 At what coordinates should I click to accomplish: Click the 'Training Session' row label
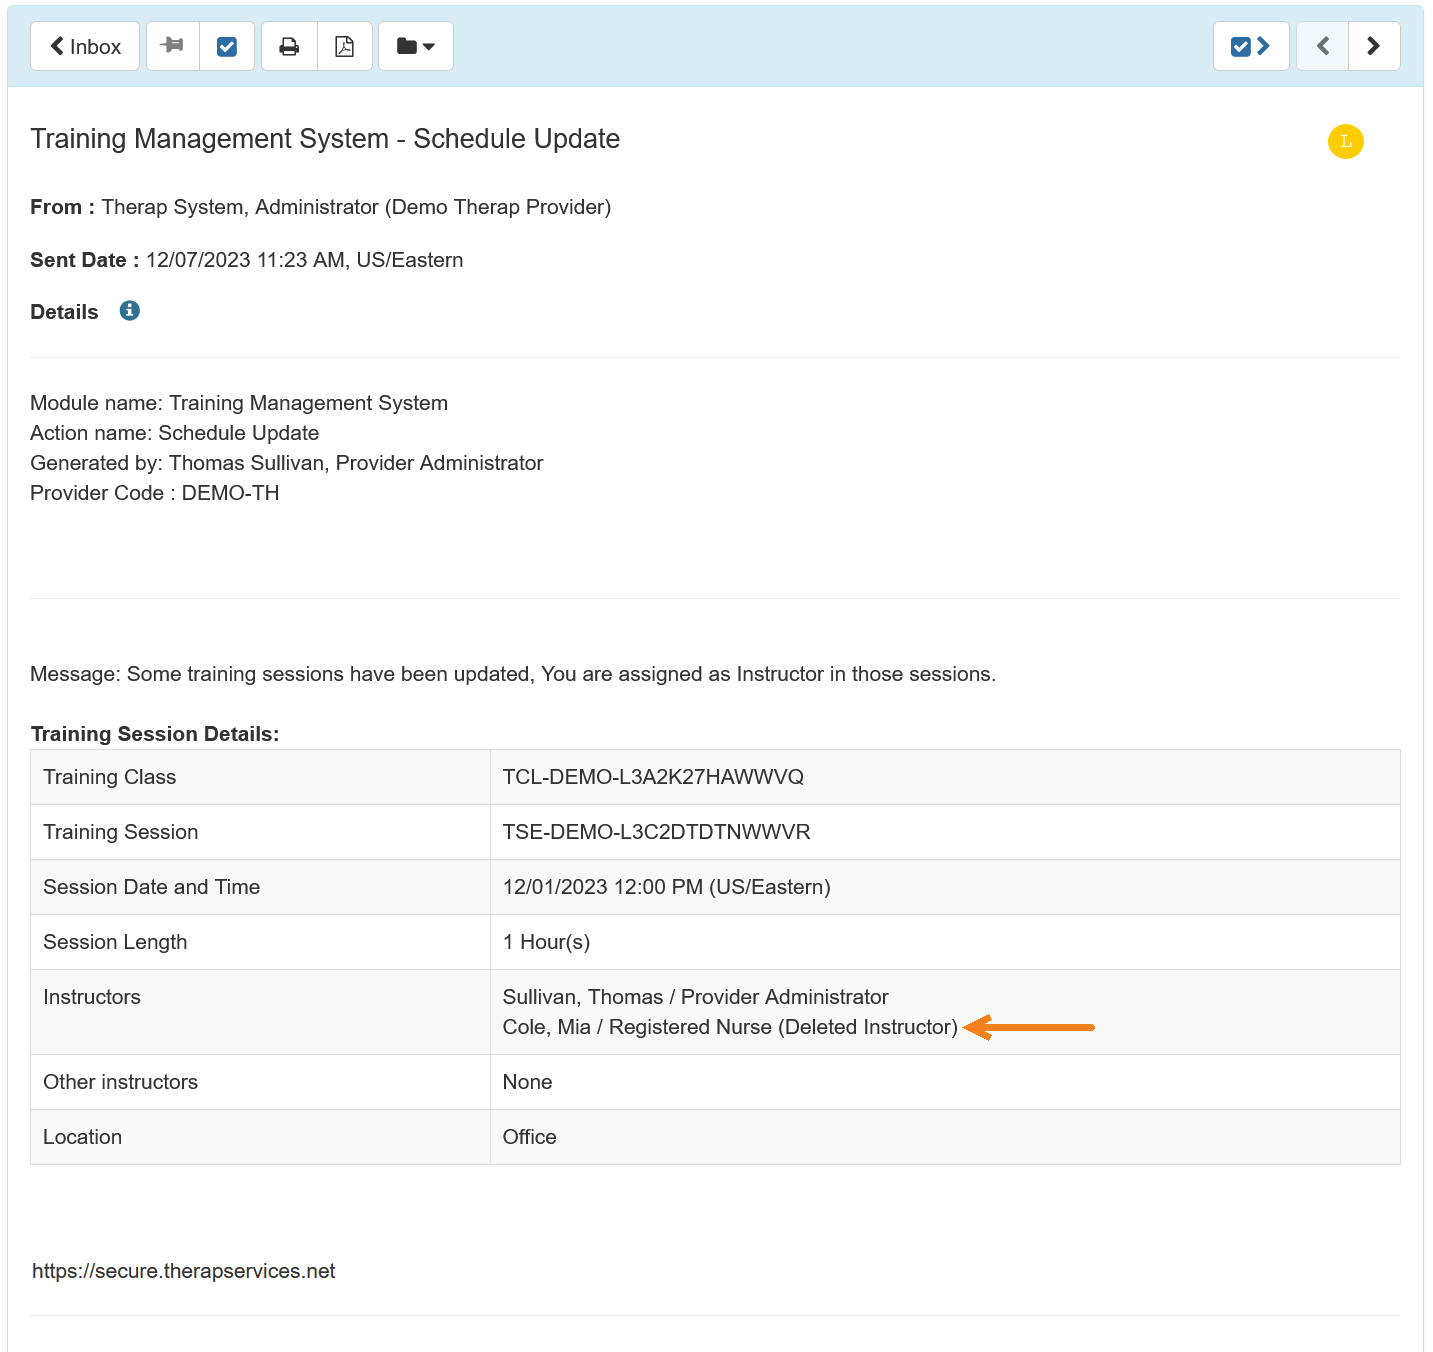tap(121, 832)
